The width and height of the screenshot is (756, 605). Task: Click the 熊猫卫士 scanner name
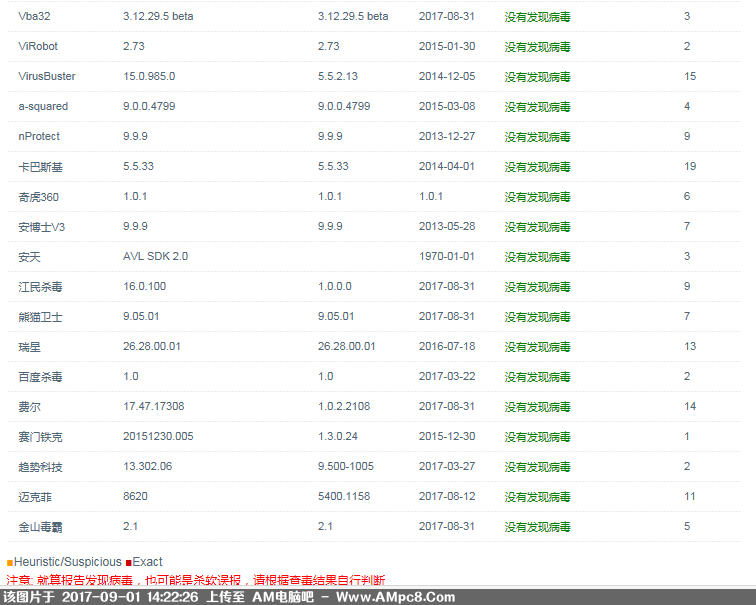pos(40,317)
